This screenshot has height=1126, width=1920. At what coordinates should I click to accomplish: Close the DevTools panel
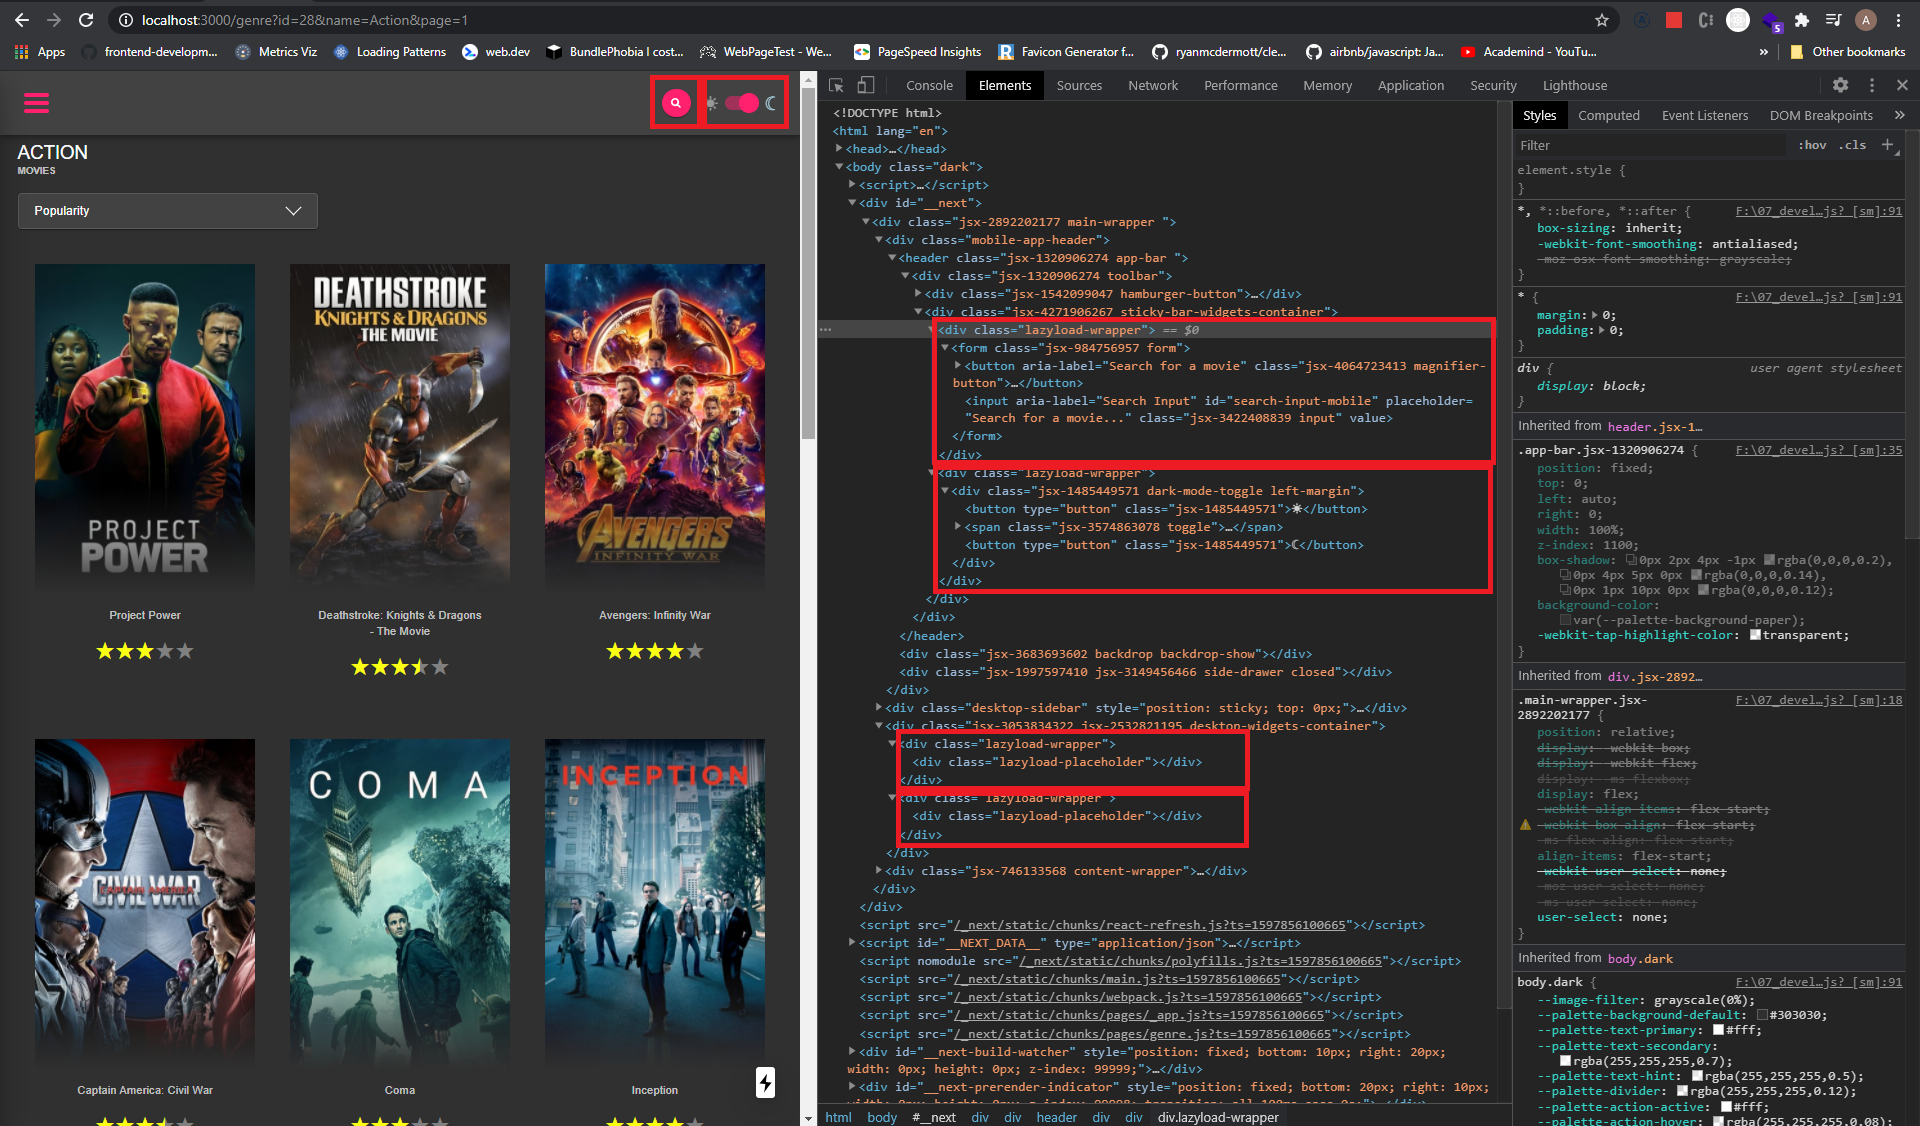(1902, 85)
